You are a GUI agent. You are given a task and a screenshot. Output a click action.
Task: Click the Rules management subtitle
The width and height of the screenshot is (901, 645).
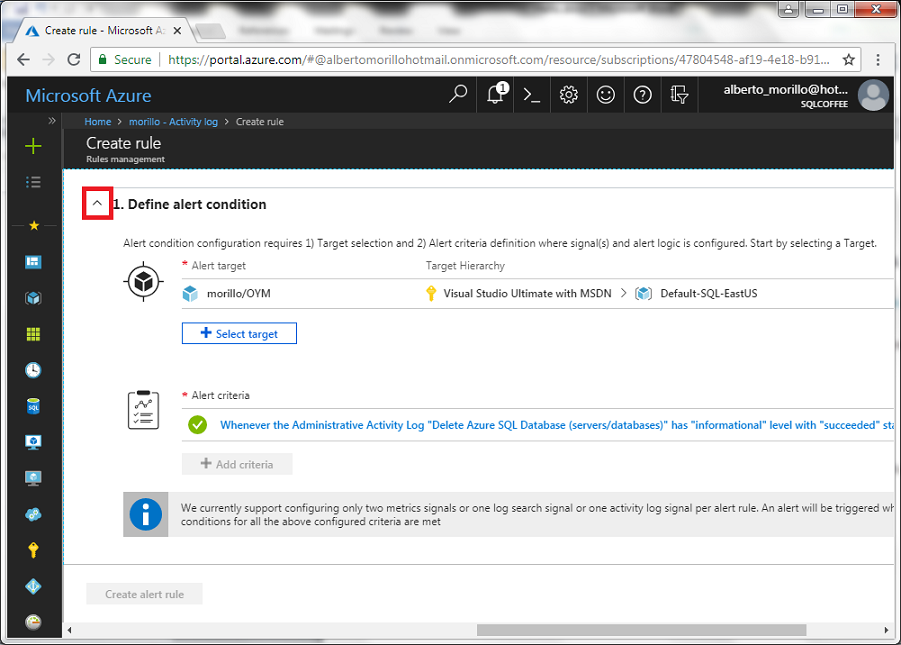(125, 159)
